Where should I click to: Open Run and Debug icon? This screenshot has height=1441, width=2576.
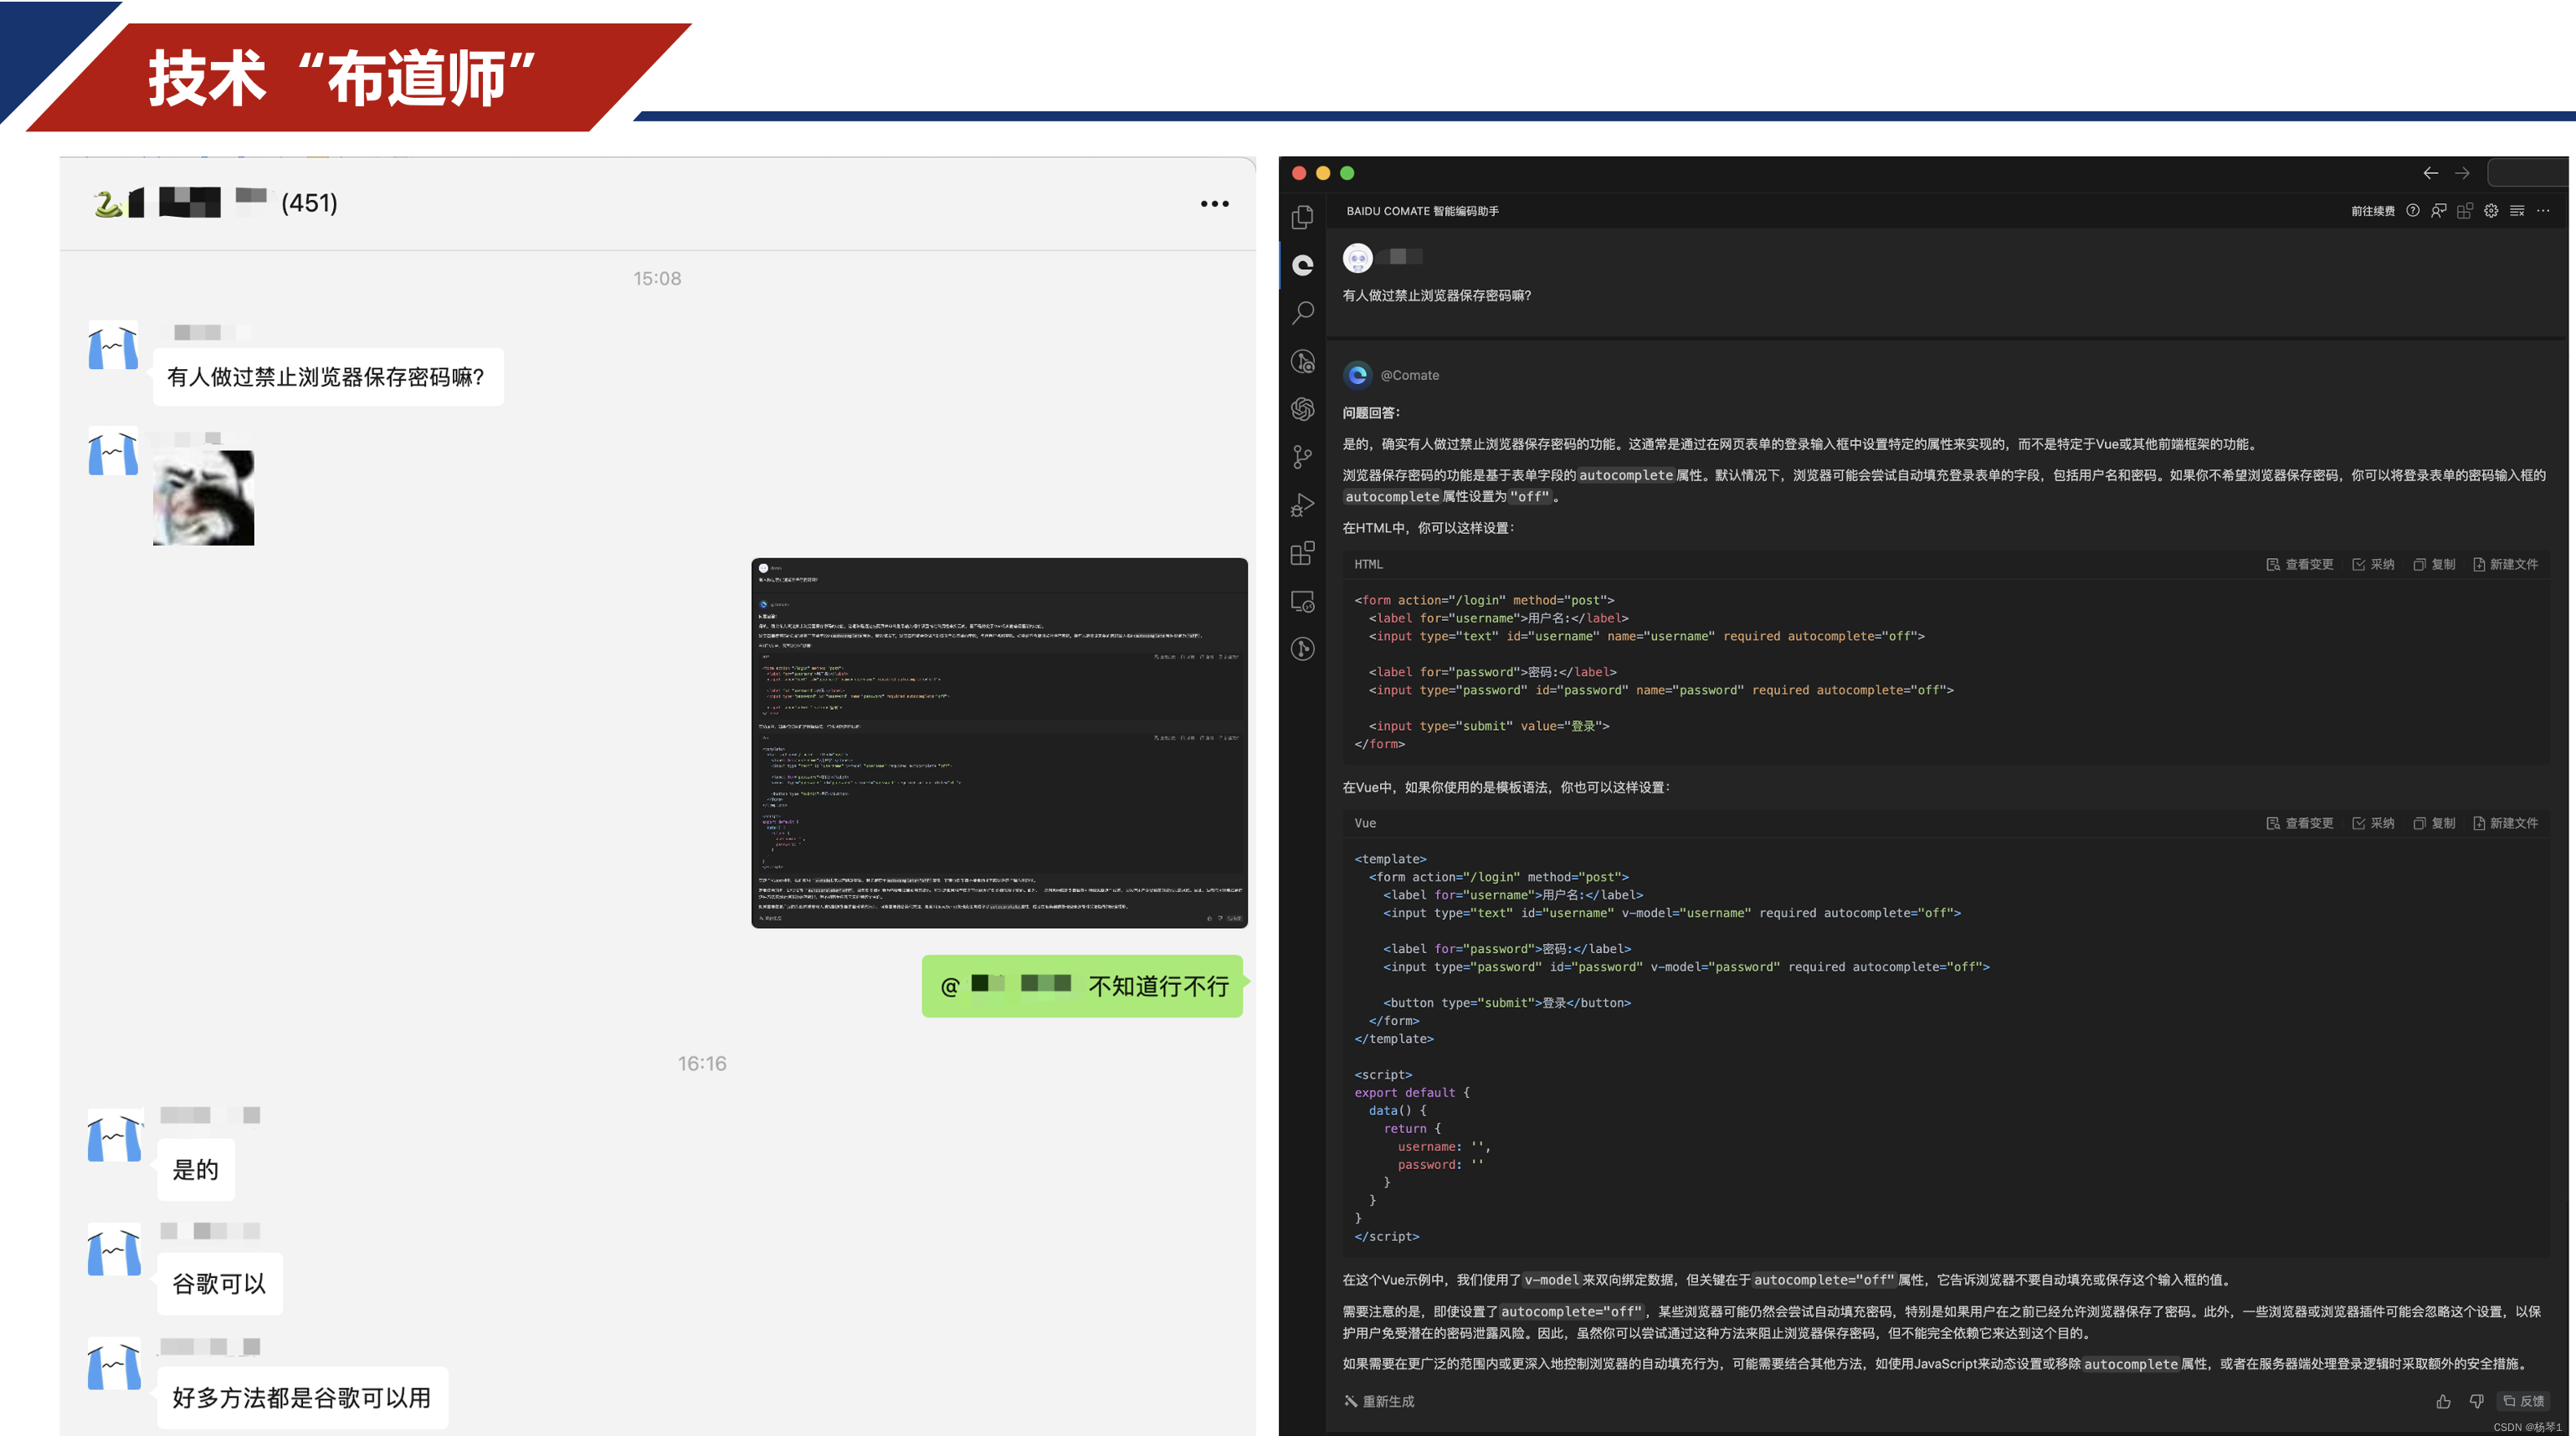point(1302,505)
